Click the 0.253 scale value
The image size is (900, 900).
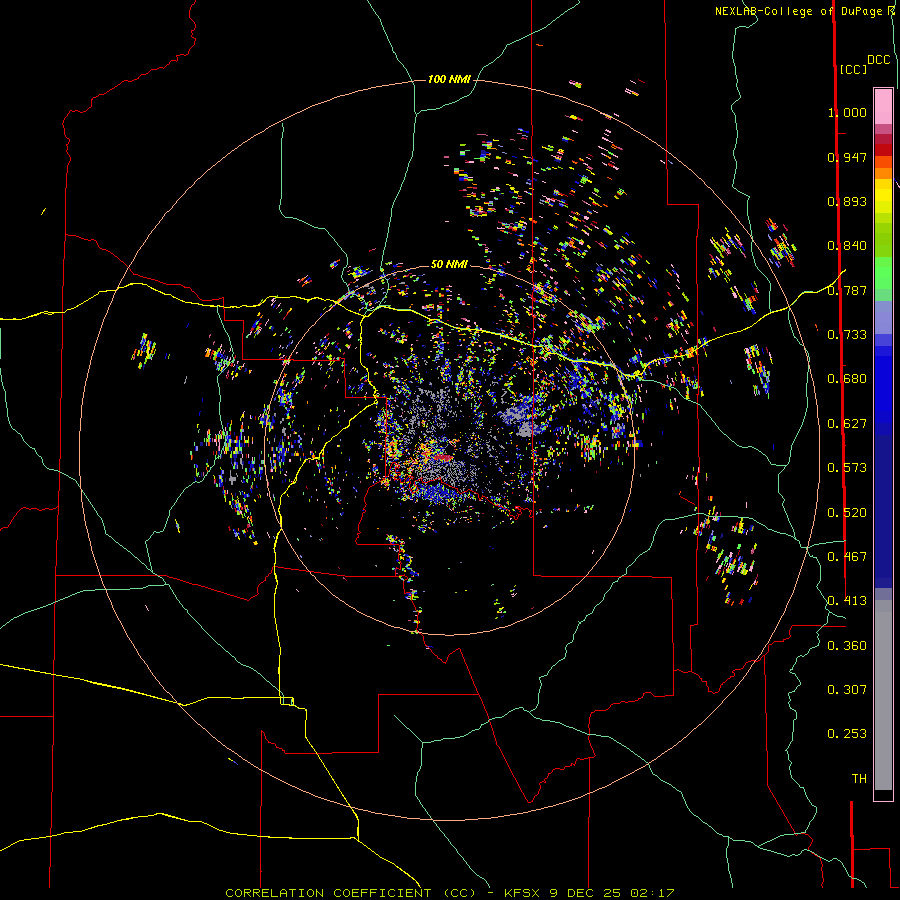coord(847,734)
